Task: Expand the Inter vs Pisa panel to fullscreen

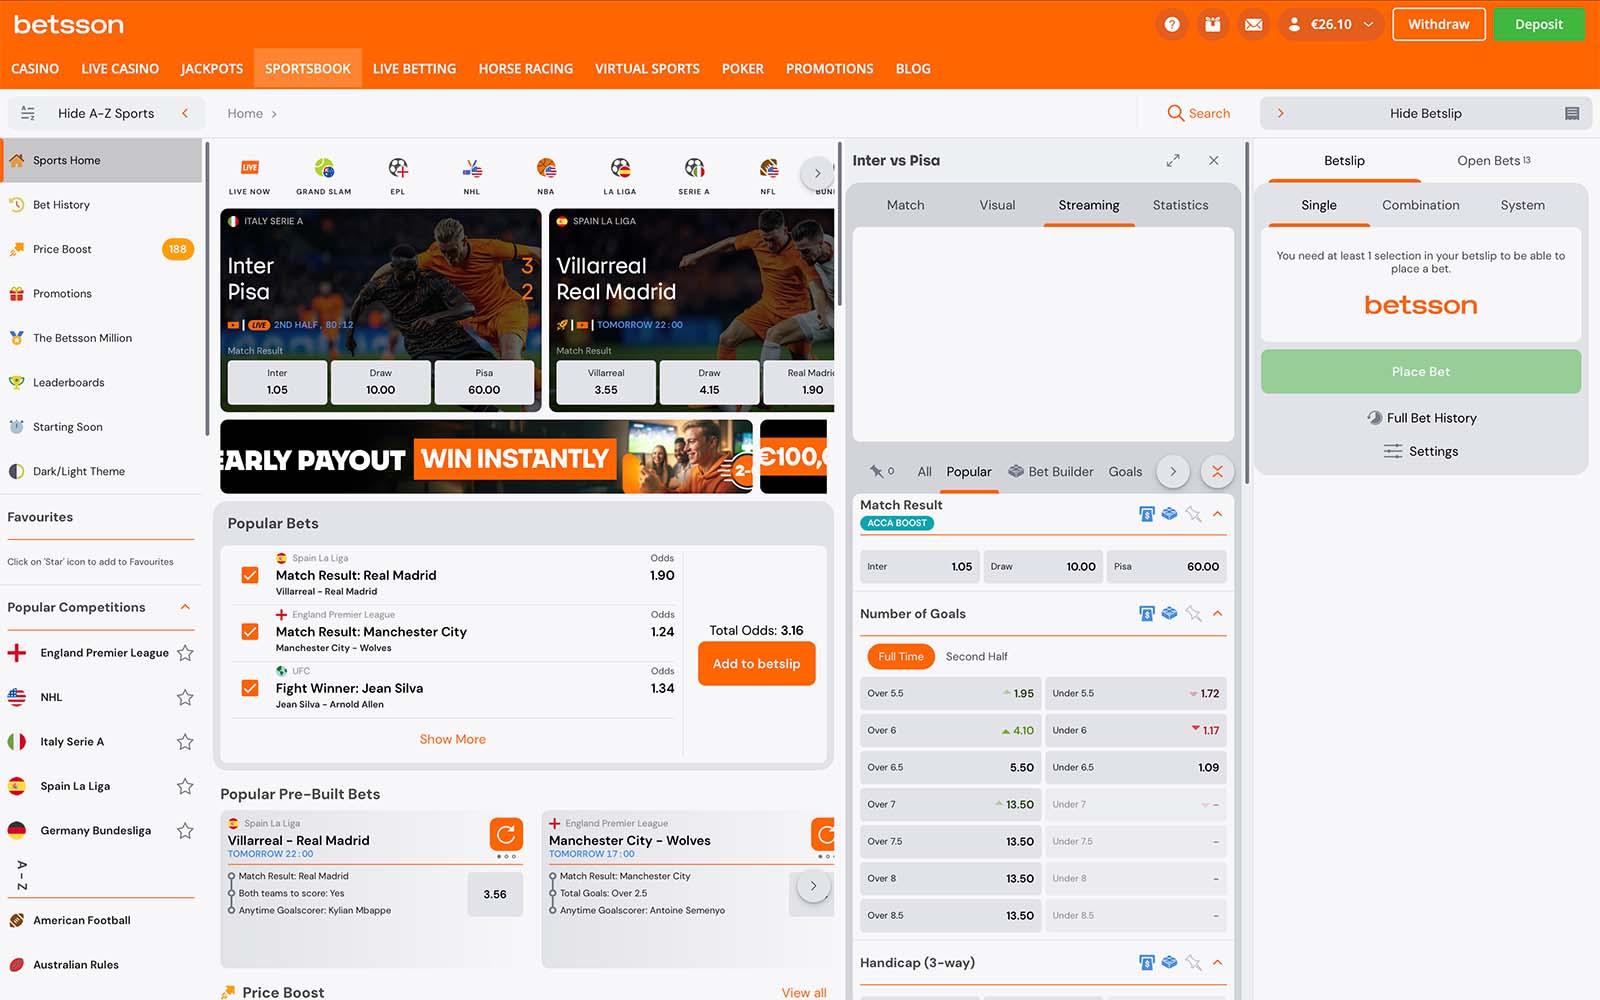Action: click(x=1173, y=160)
